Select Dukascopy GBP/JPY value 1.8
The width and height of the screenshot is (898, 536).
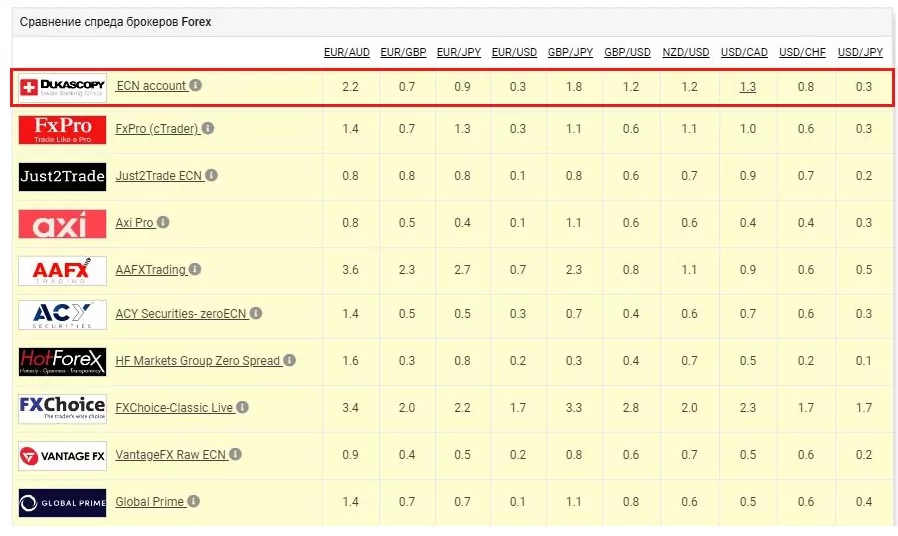tap(573, 87)
